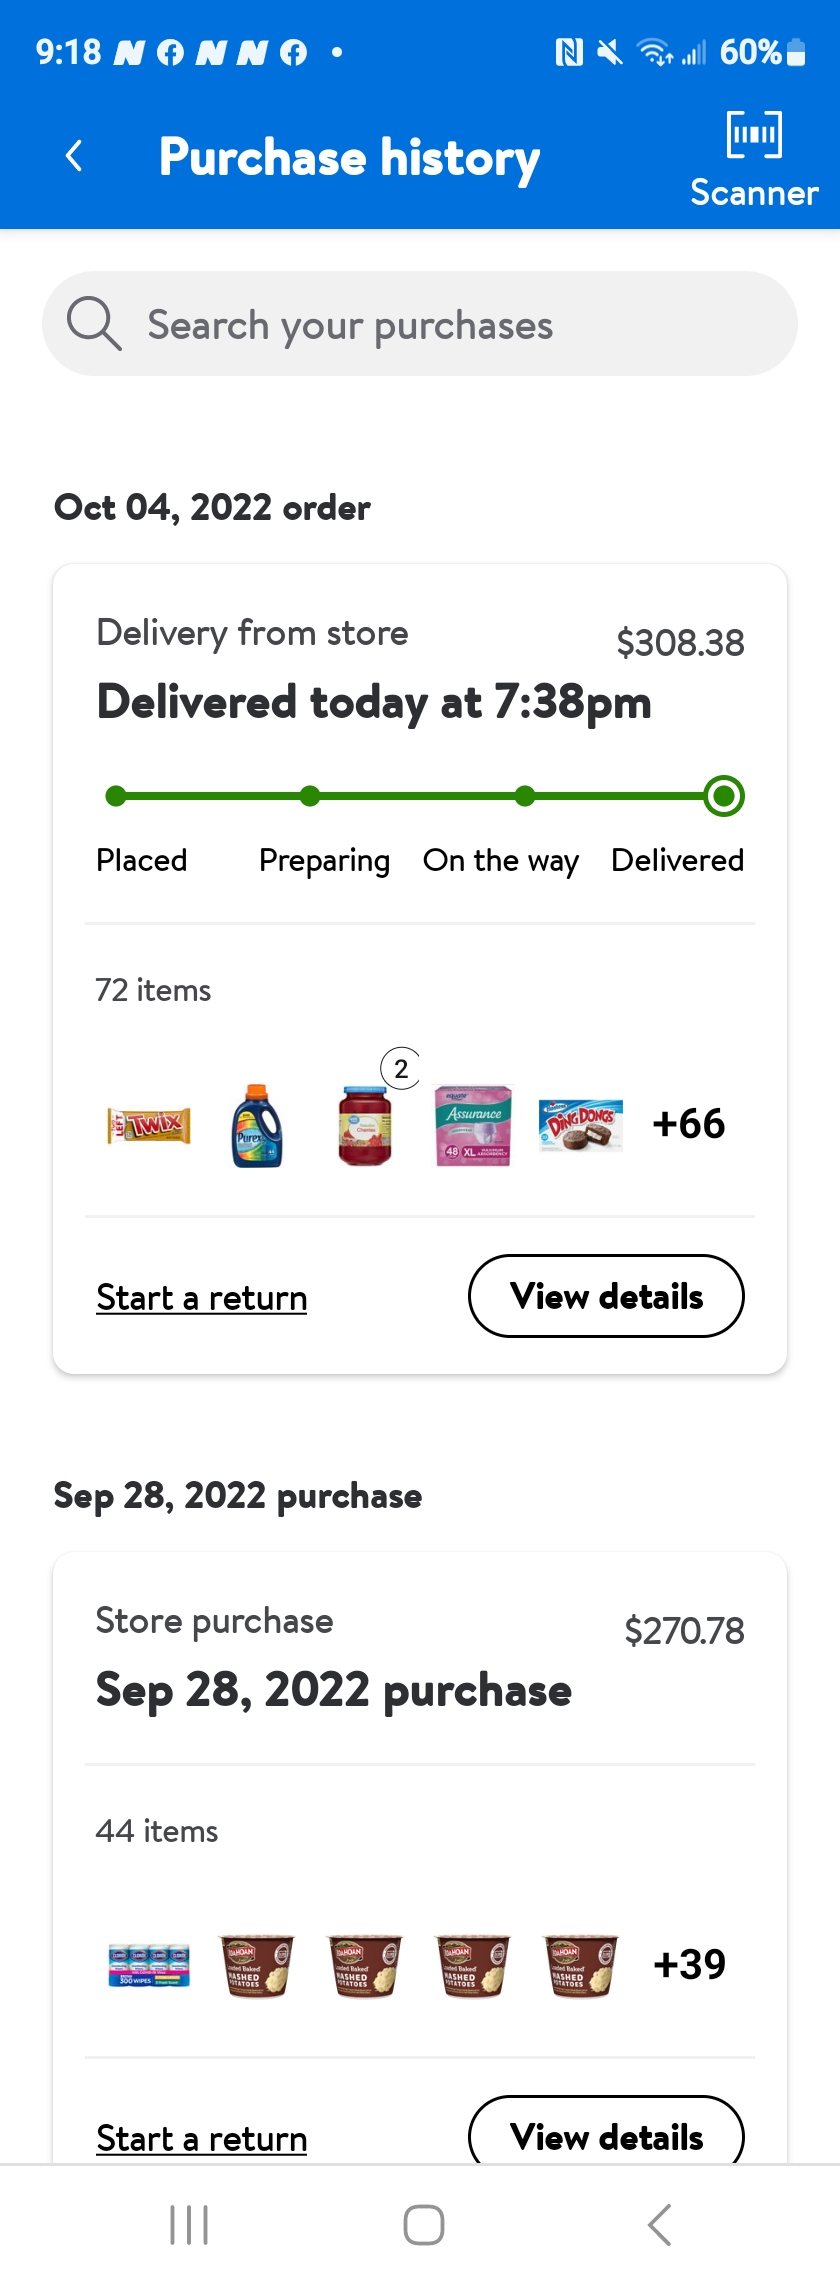View details of Sep 28 purchase

click(x=606, y=2135)
